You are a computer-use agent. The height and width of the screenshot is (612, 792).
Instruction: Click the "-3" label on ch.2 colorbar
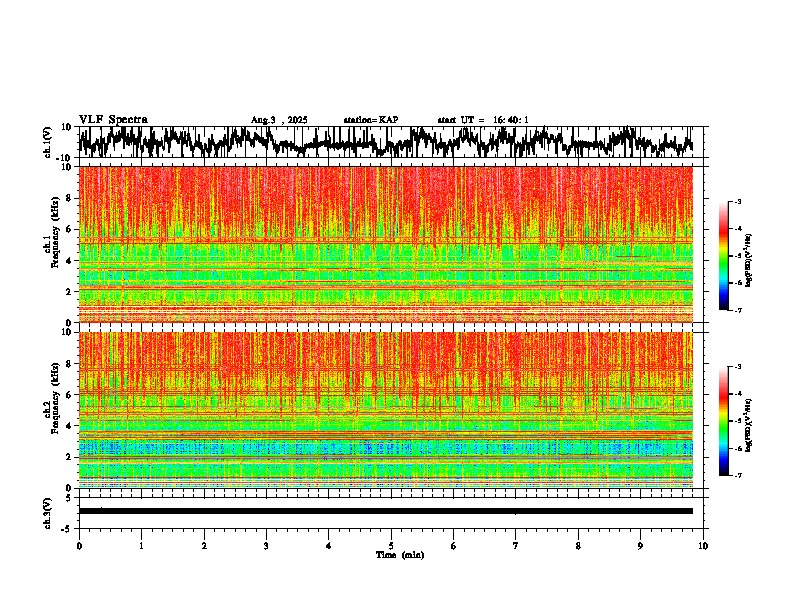click(x=738, y=367)
